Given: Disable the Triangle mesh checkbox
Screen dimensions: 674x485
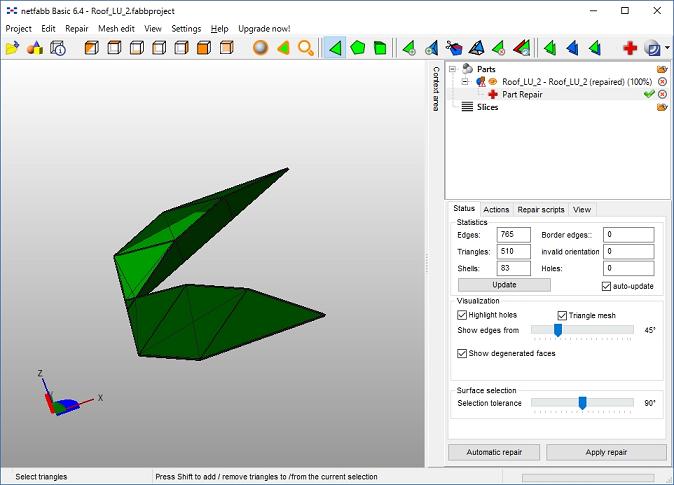Looking at the screenshot, I should point(562,315).
